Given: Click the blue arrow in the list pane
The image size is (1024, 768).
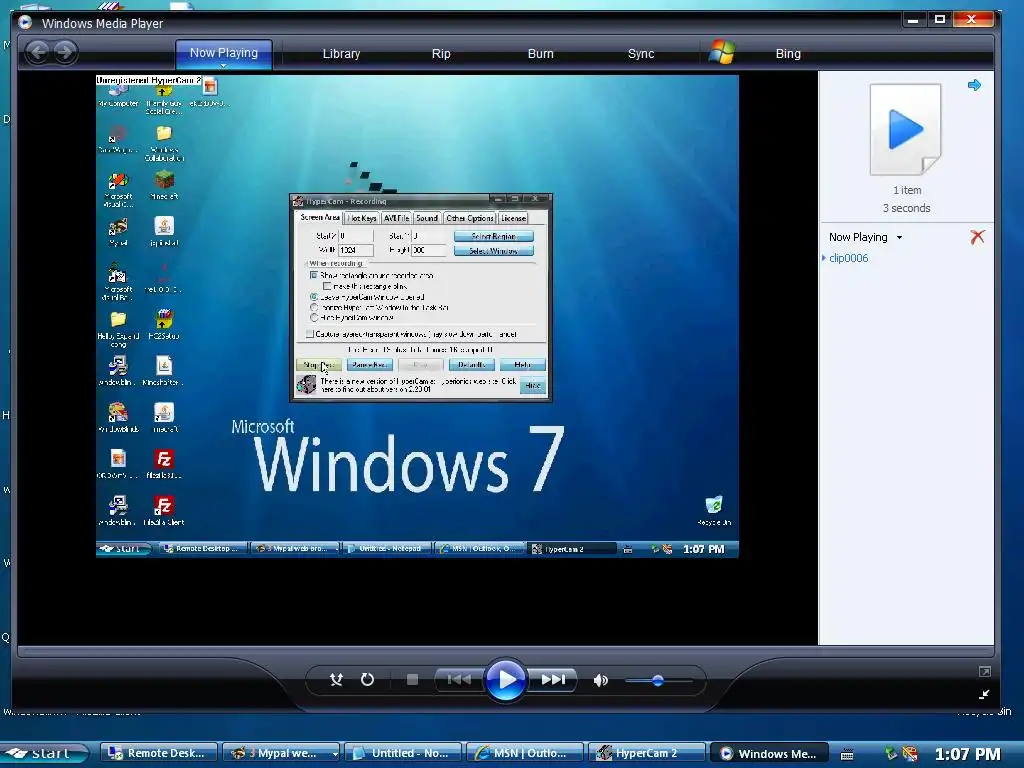Looking at the screenshot, I should point(974,85).
